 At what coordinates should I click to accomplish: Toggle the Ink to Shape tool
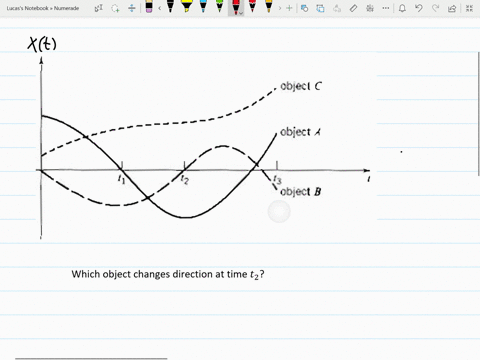click(x=321, y=8)
